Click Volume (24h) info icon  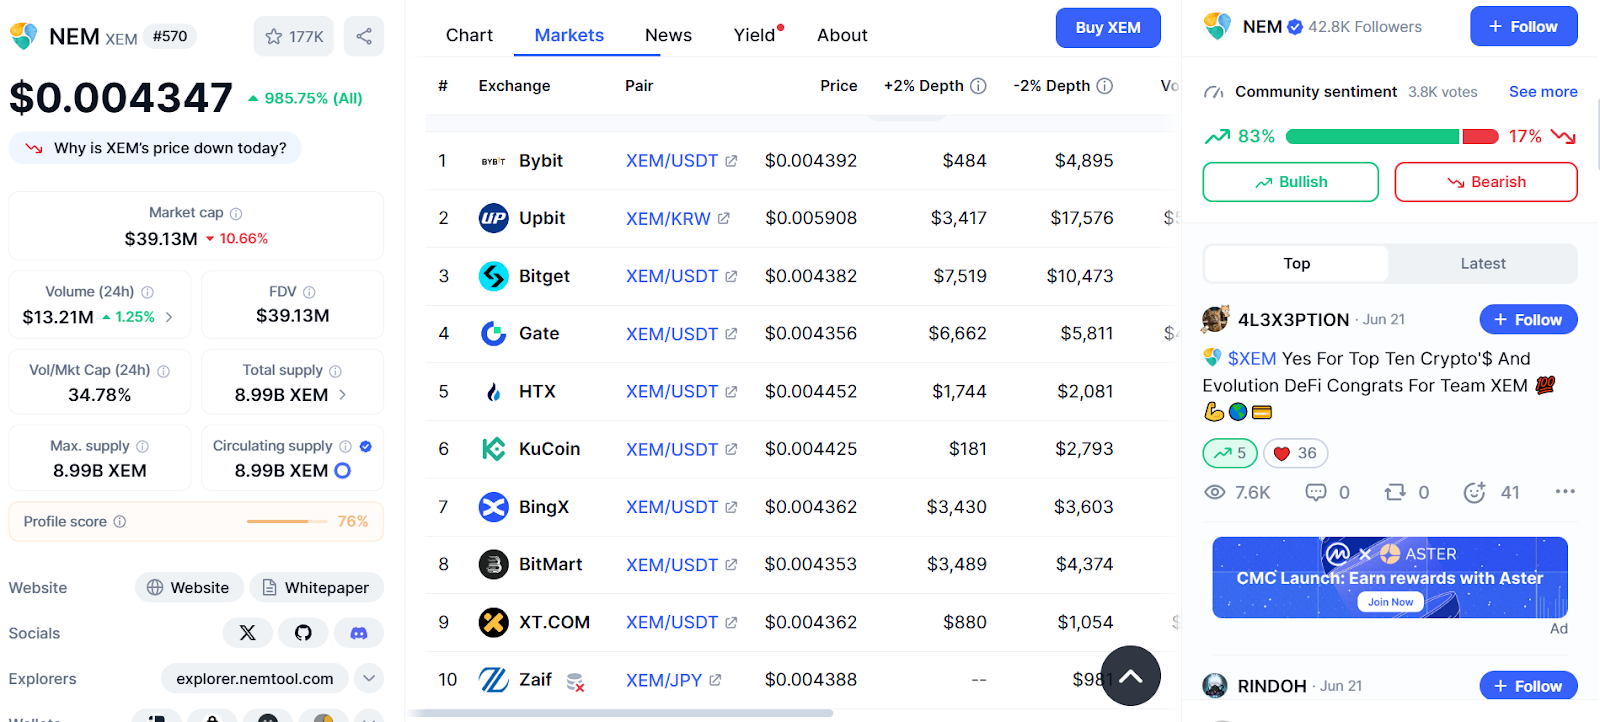coord(147,292)
